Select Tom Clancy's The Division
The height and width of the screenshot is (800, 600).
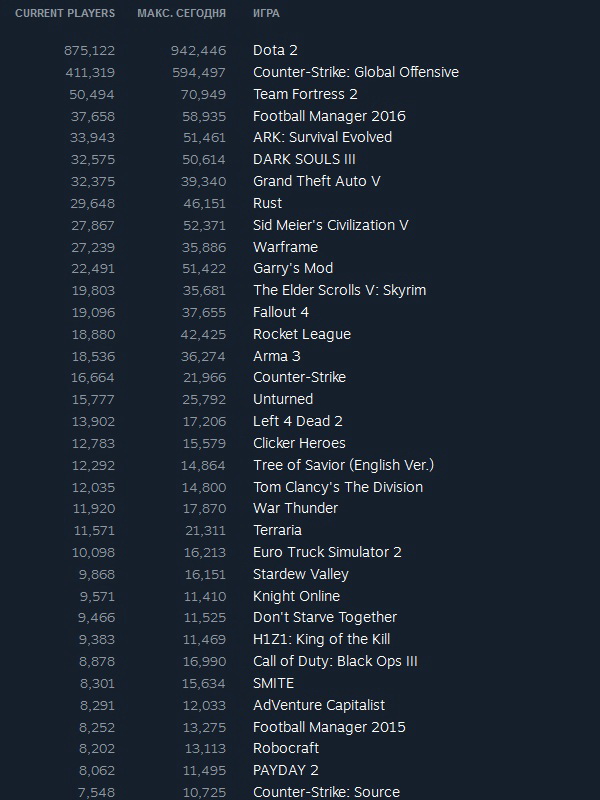338,487
